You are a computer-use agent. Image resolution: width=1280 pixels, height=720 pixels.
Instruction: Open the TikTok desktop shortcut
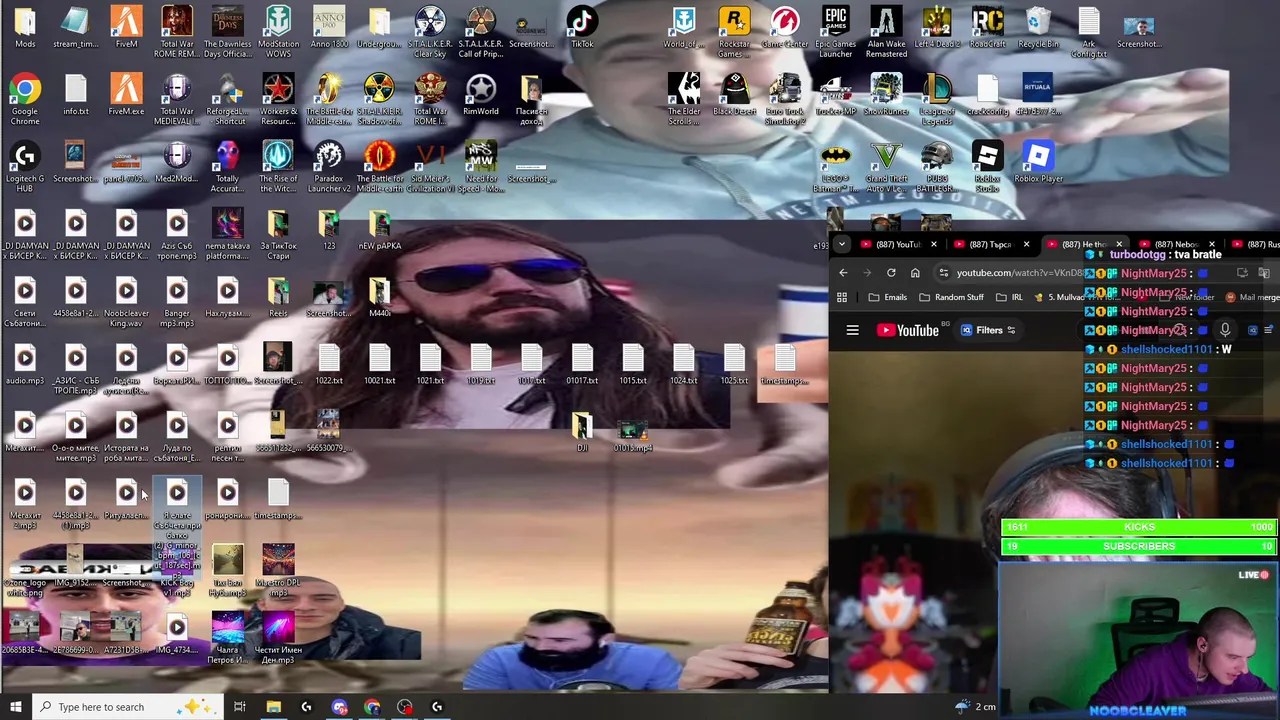582,28
